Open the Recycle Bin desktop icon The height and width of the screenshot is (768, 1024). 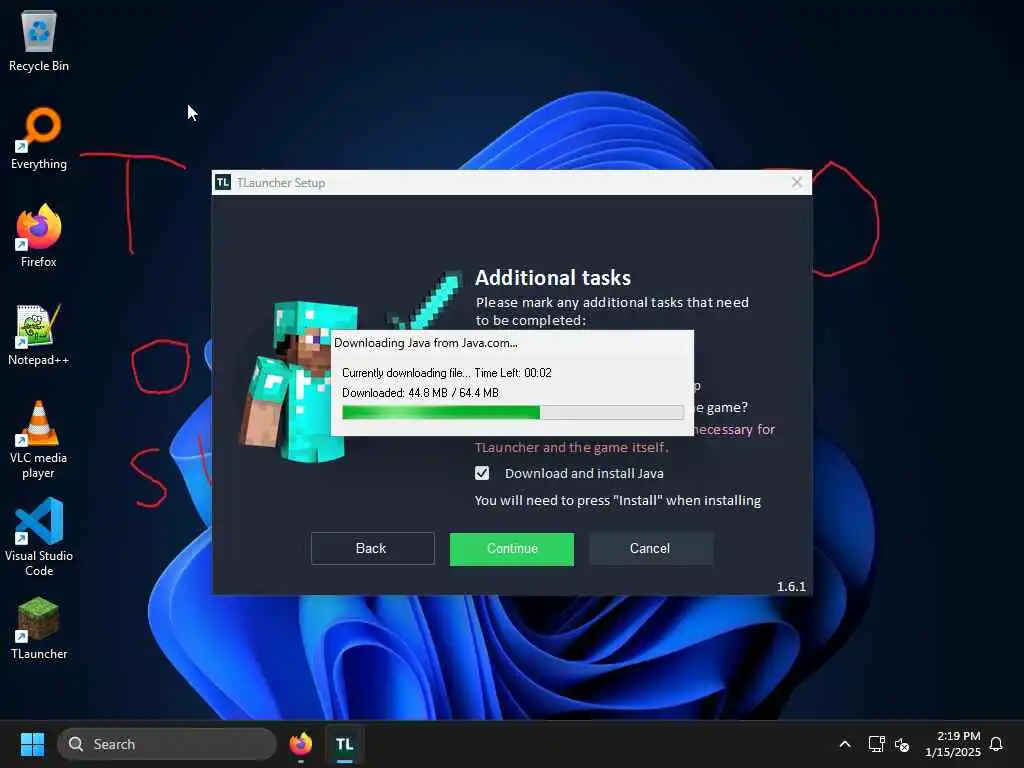(39, 41)
